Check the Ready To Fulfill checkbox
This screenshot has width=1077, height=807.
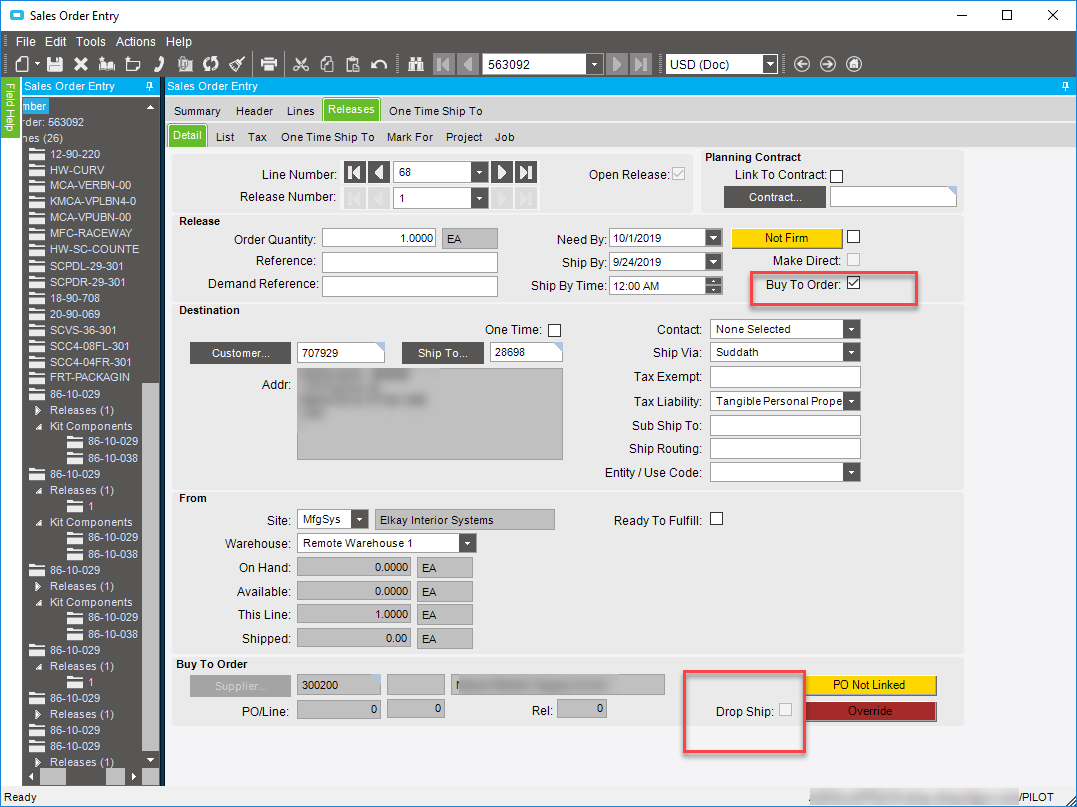716,519
